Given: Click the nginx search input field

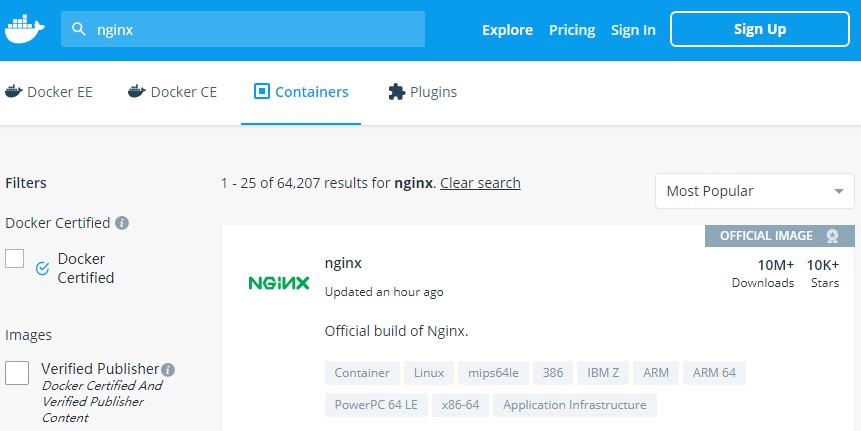Looking at the screenshot, I should [x=250, y=30].
